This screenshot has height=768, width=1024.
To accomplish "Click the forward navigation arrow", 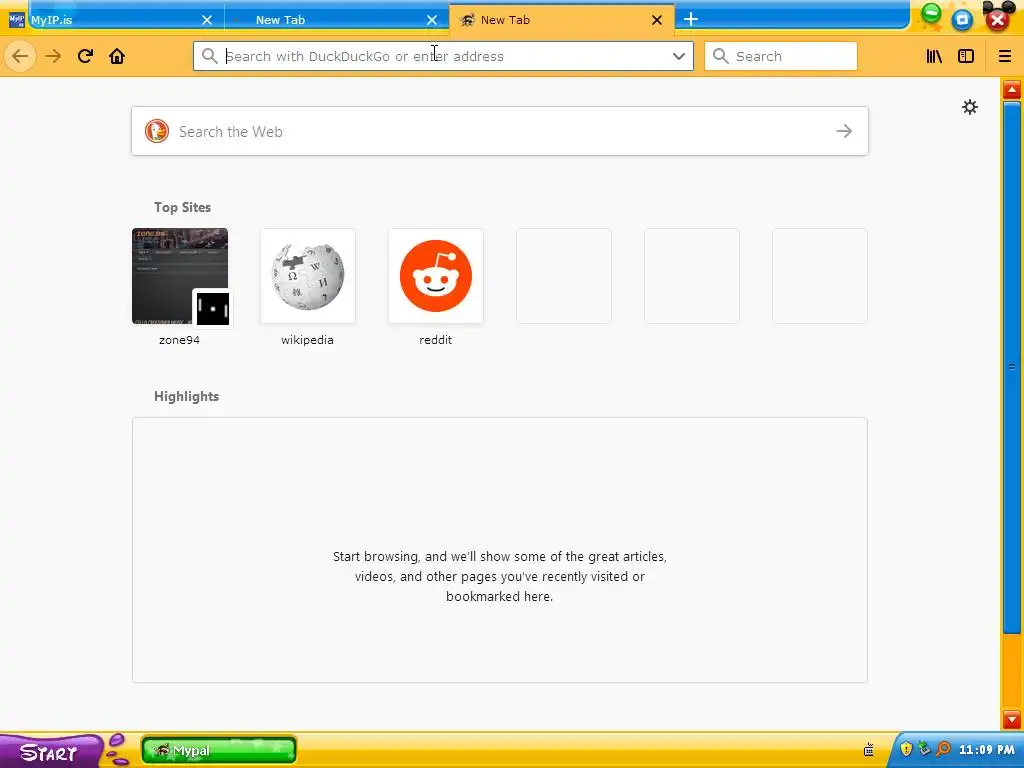I will (53, 56).
